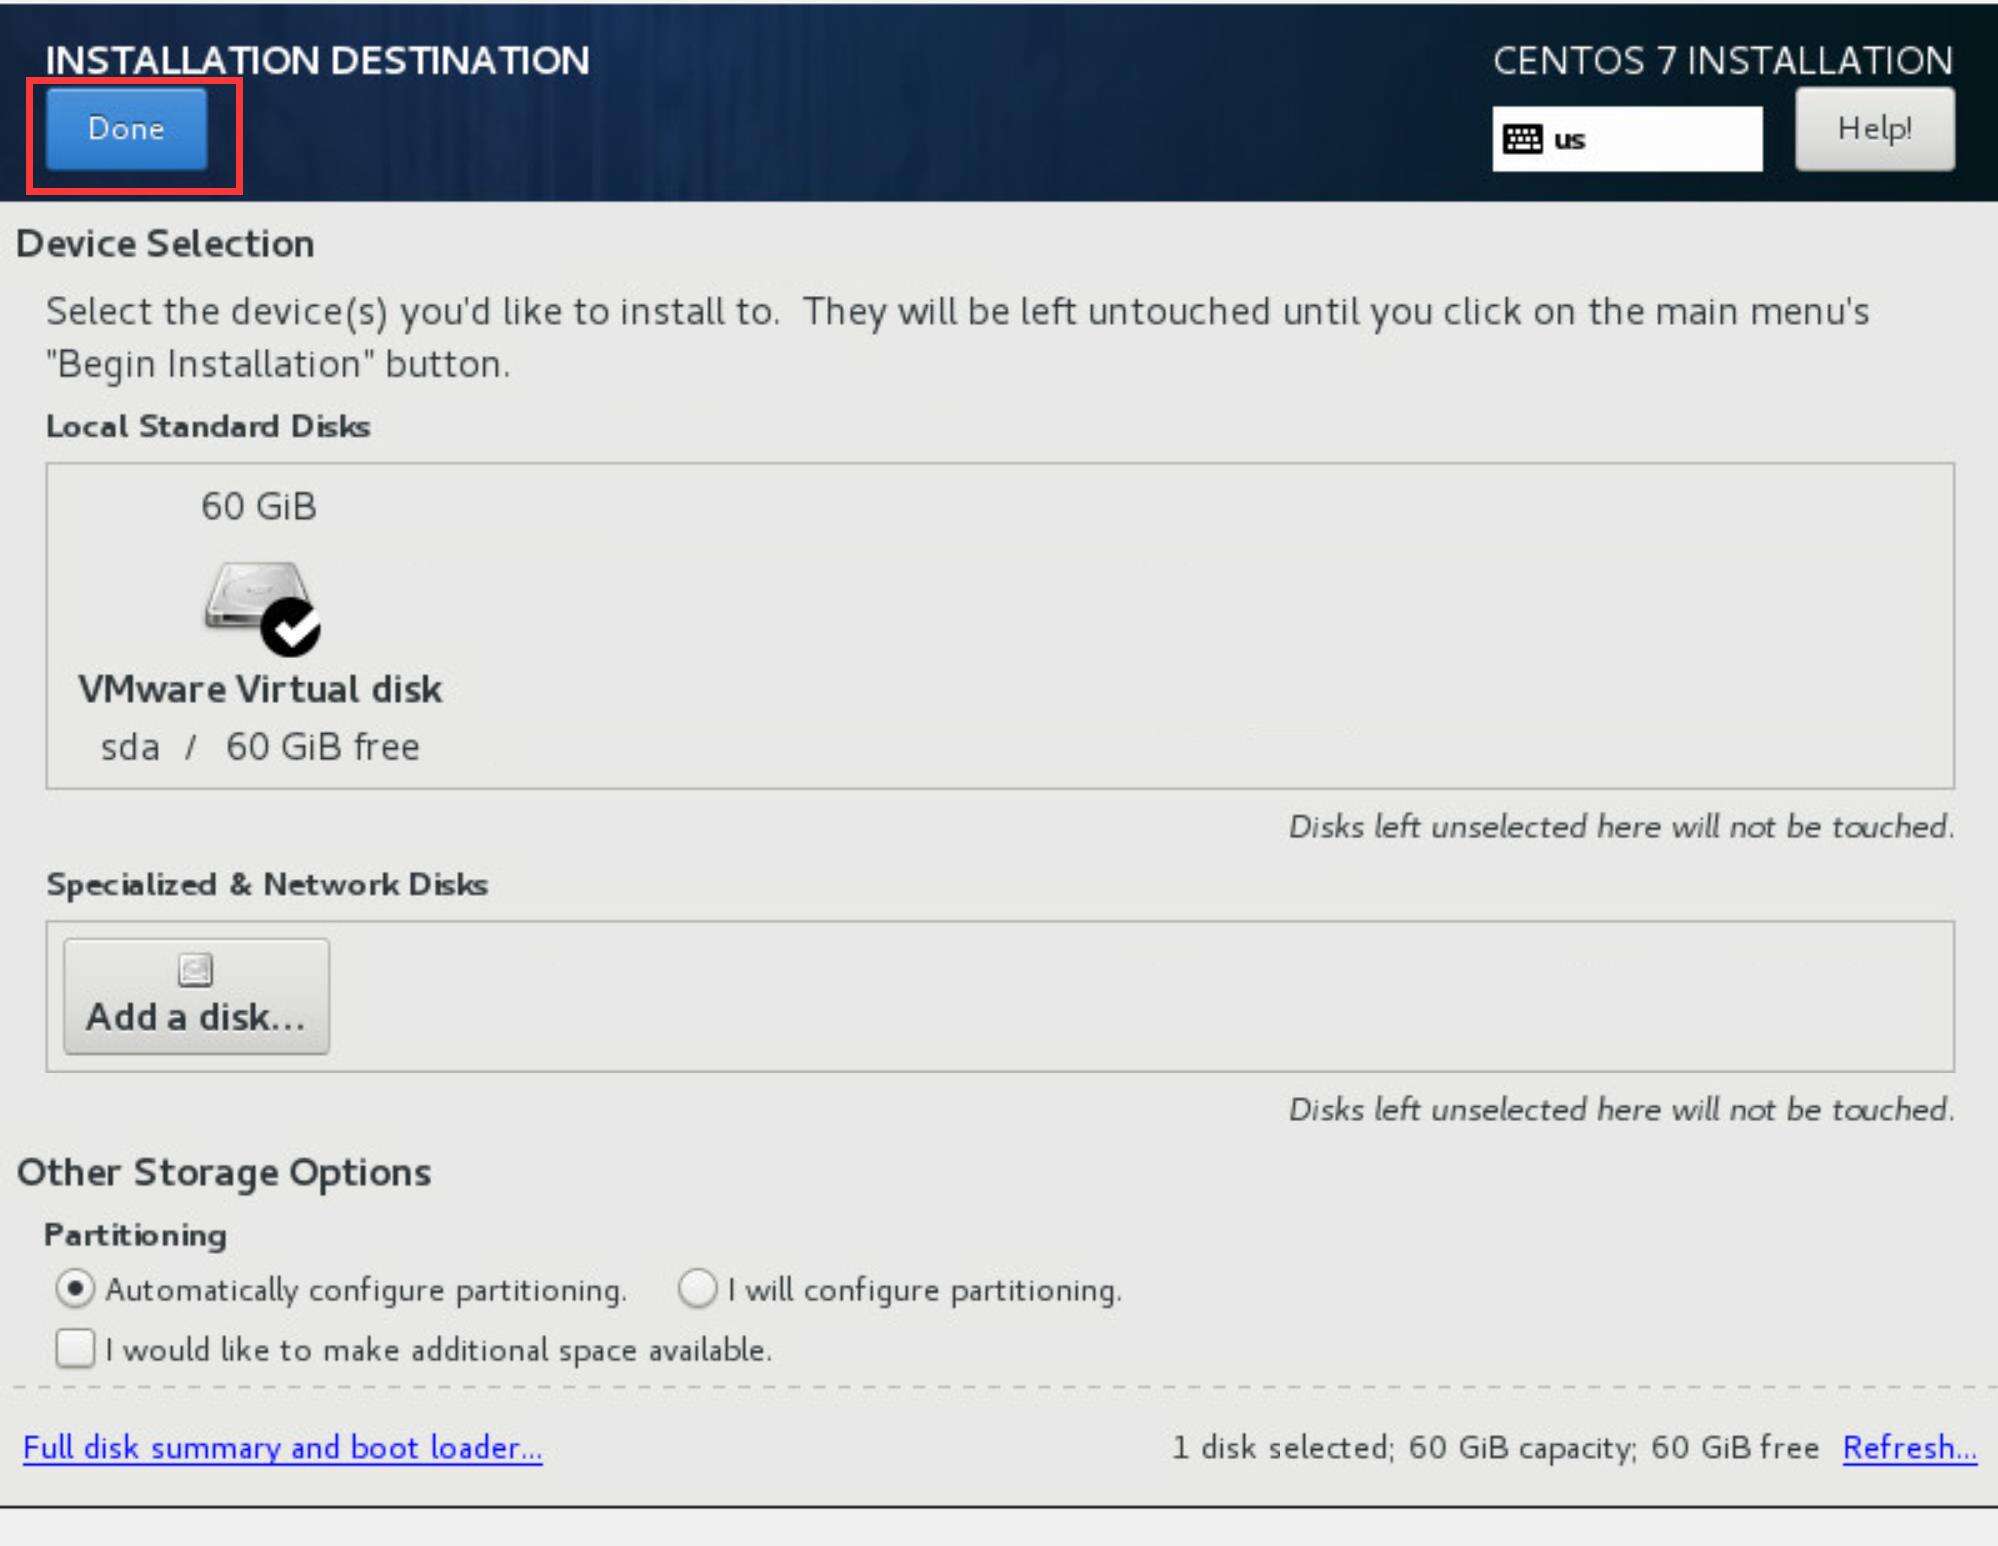Click small disk icon inside Add a disk

click(195, 969)
